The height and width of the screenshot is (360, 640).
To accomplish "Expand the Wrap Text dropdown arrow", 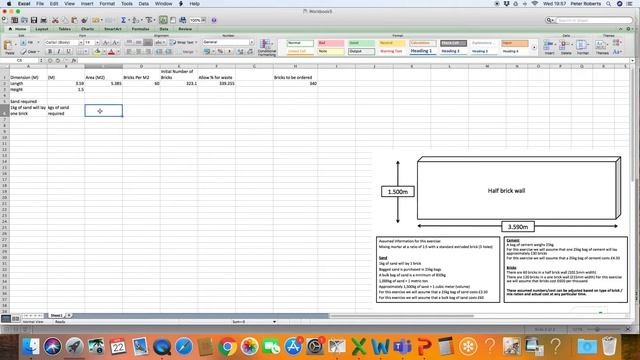I will pos(196,42).
